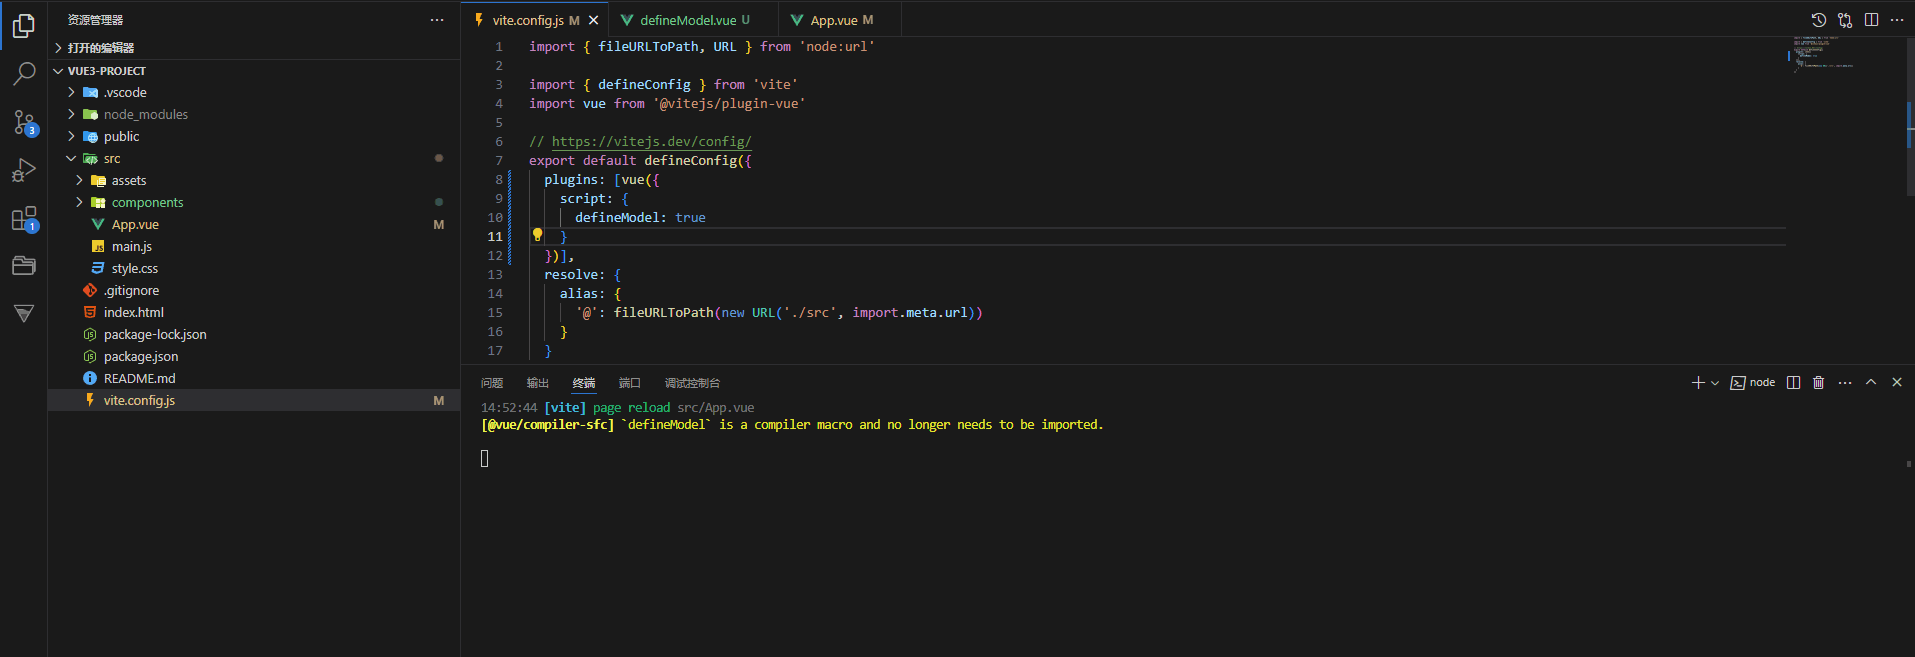Close the vite.config.js editor tab
Viewport: 1915px width, 657px height.
[x=594, y=20]
